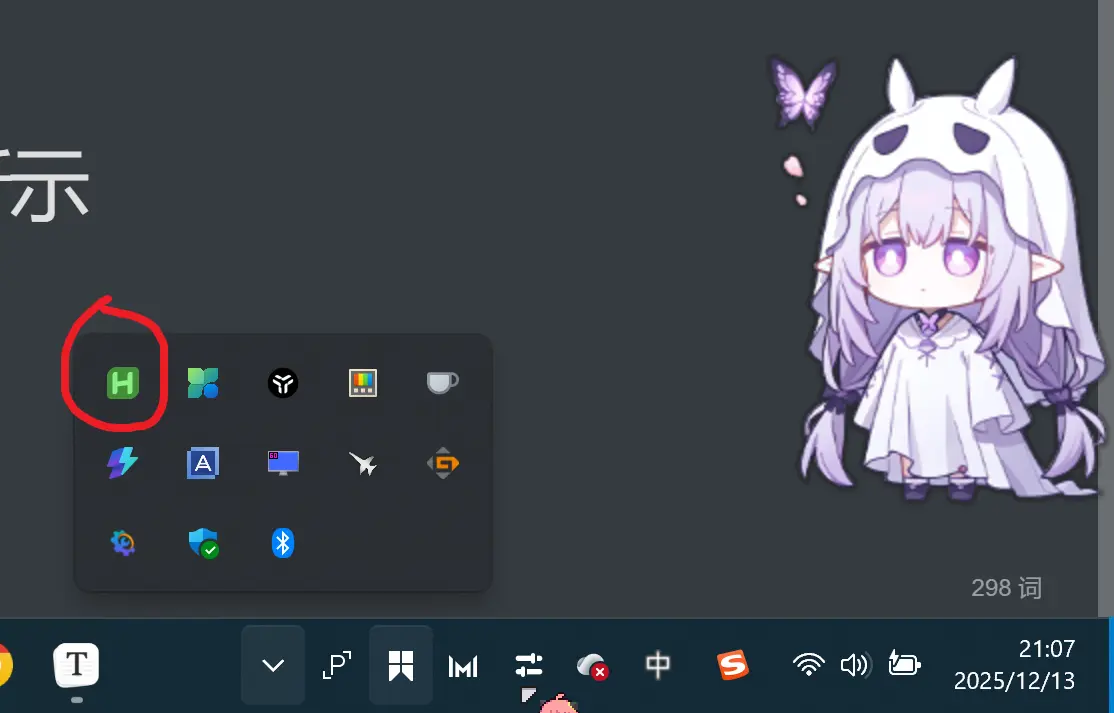Open the sliders adjustment taskbar icon
1114x713 pixels.
(529, 665)
